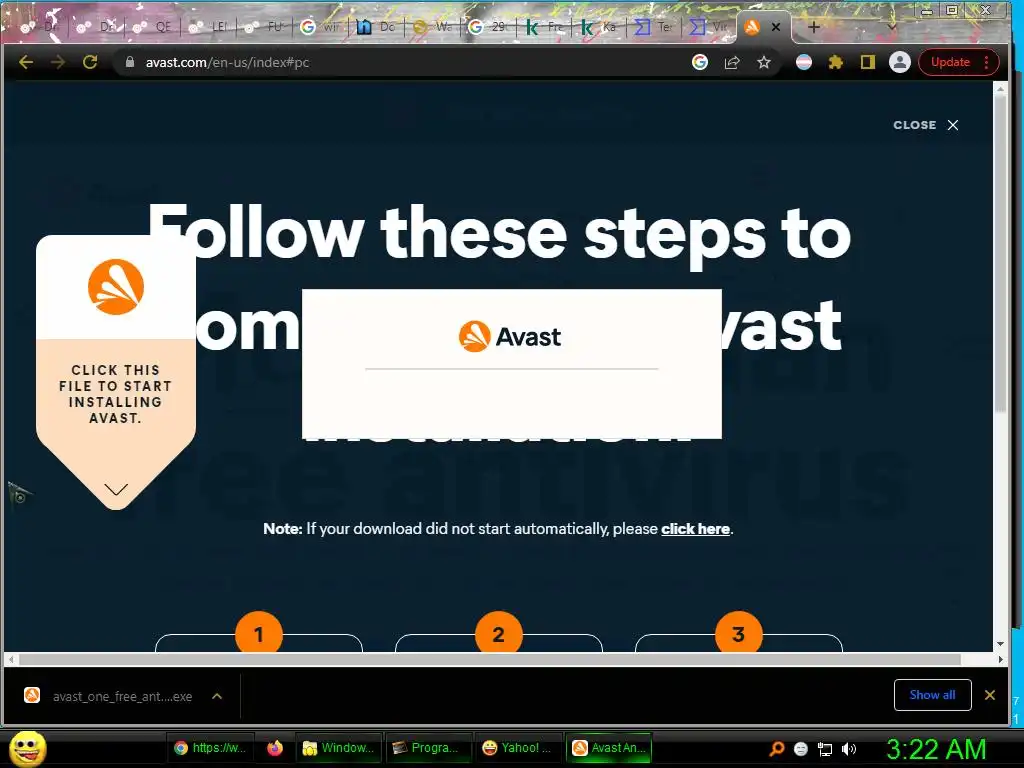Click the red Update button
The width and height of the screenshot is (1024, 768).
click(x=958, y=62)
